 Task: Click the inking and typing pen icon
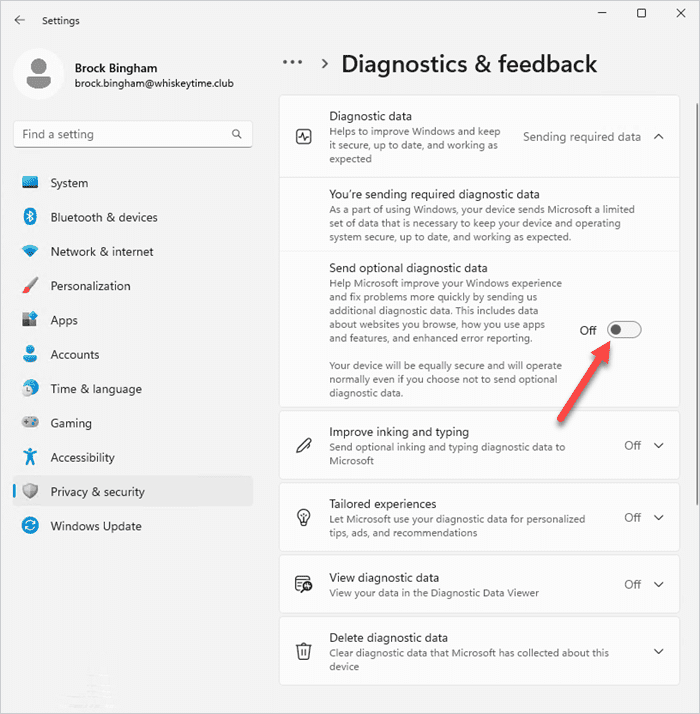(x=304, y=445)
